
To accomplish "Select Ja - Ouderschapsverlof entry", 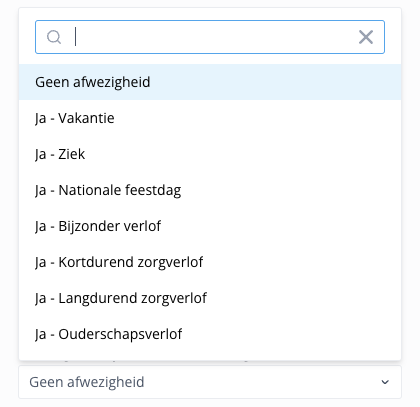I will (210, 334).
